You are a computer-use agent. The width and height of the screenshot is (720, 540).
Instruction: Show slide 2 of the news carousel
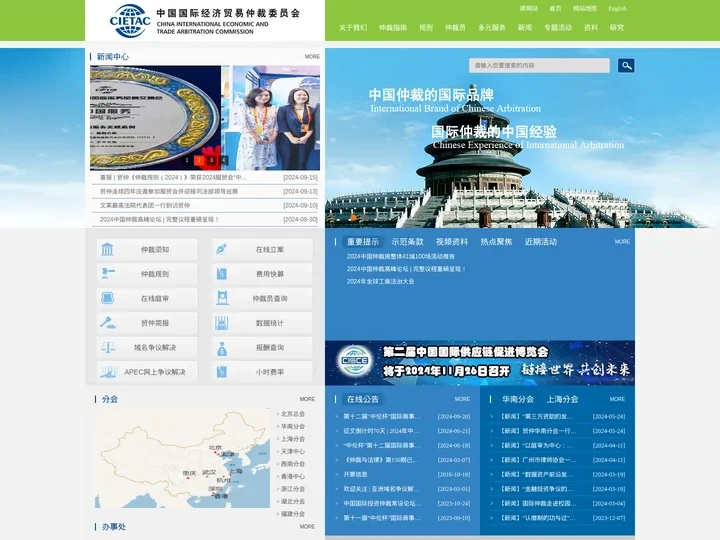point(199,160)
